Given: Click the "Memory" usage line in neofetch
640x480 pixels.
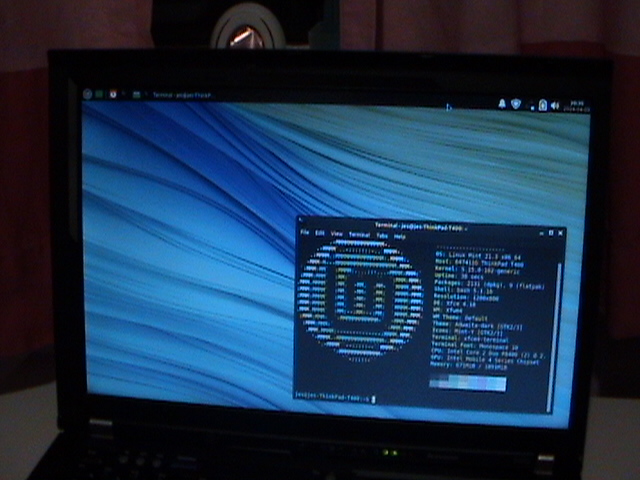Looking at the screenshot, I should [469, 366].
